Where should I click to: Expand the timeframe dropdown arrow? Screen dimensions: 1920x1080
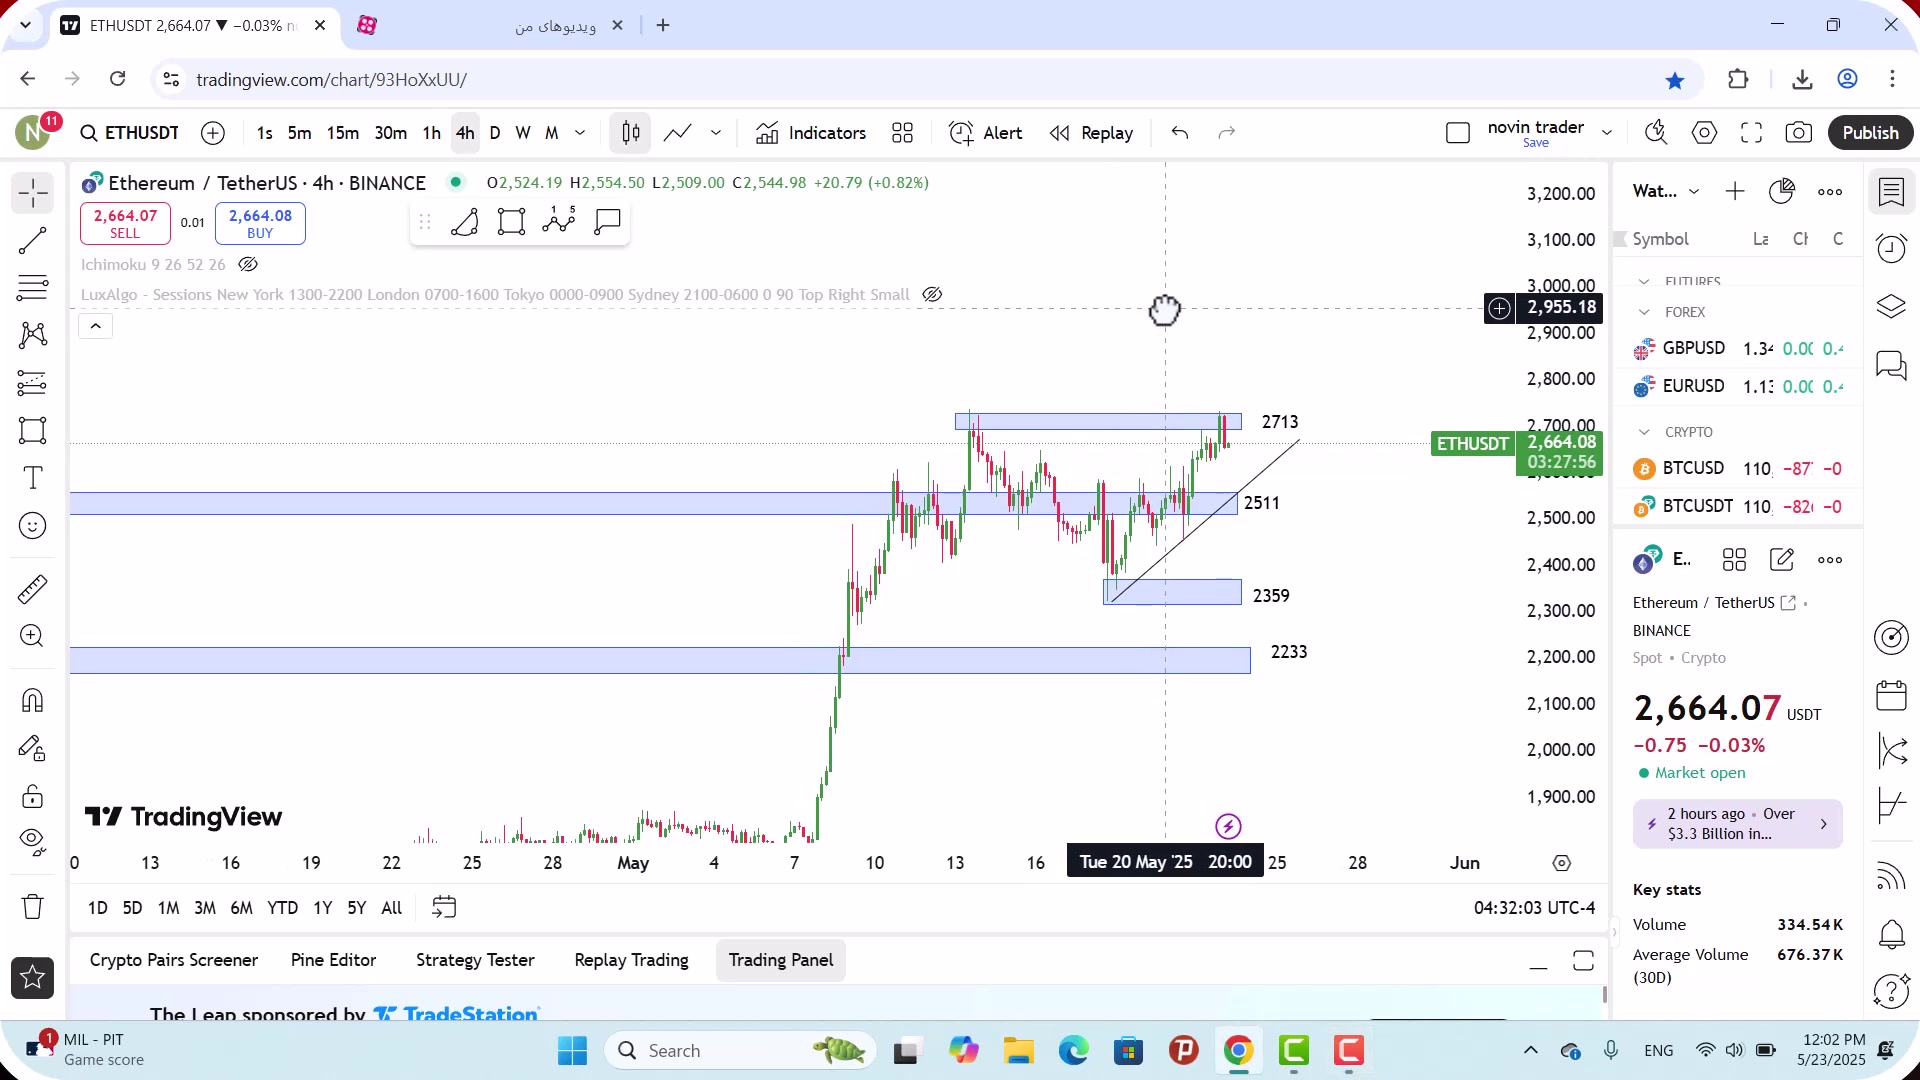[x=580, y=133]
